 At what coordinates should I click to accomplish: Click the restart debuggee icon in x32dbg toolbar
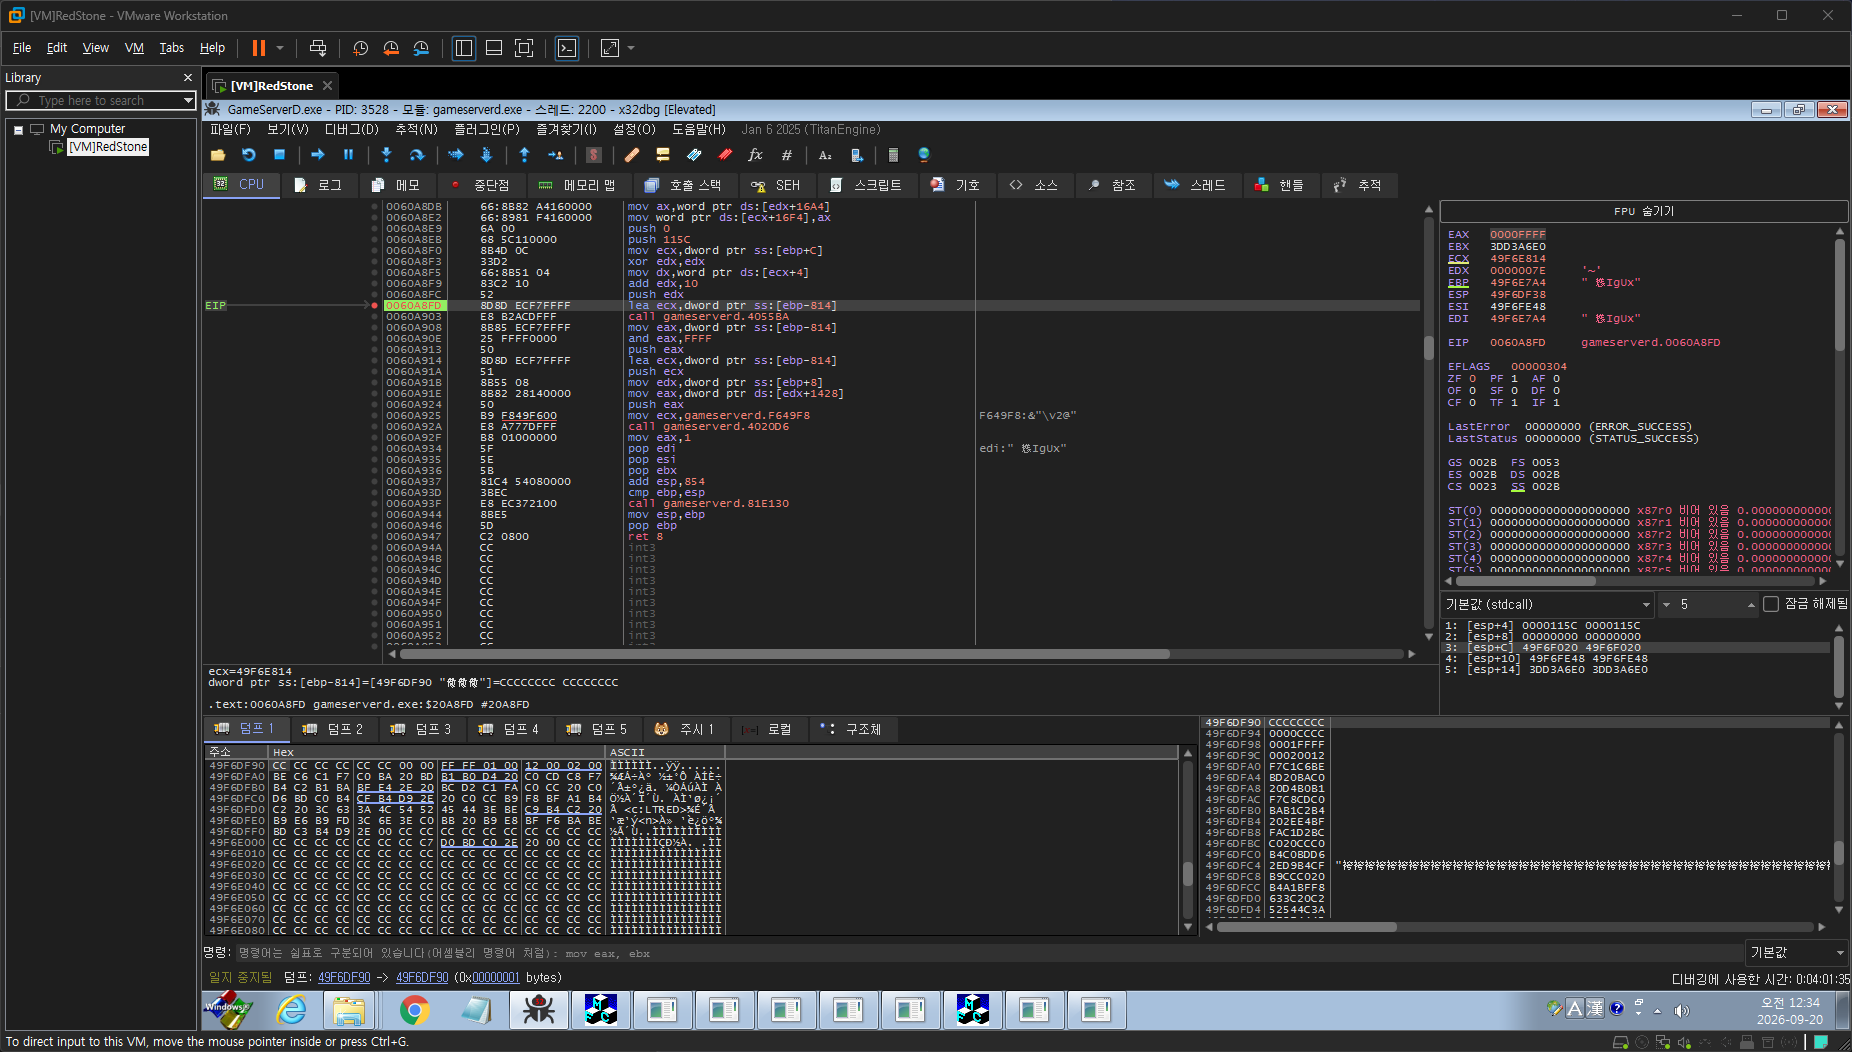pos(249,155)
